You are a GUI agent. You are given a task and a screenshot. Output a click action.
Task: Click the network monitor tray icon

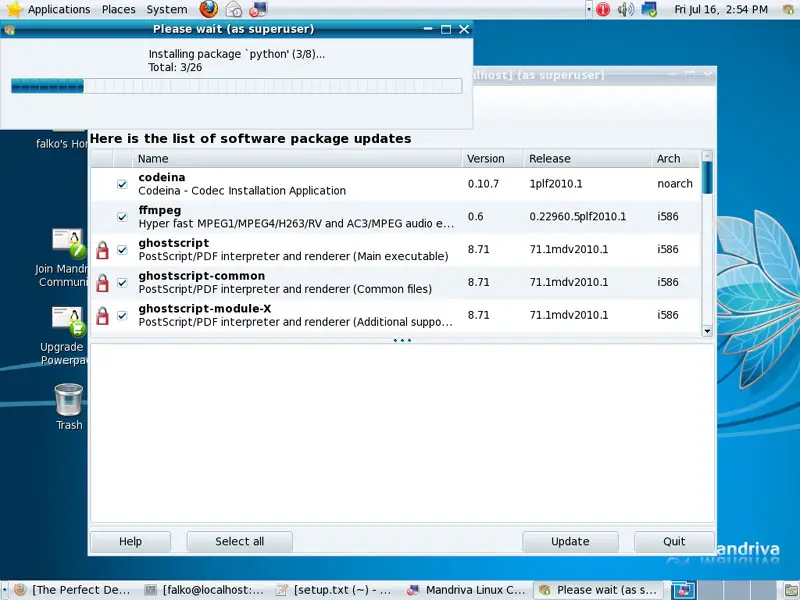pos(649,9)
